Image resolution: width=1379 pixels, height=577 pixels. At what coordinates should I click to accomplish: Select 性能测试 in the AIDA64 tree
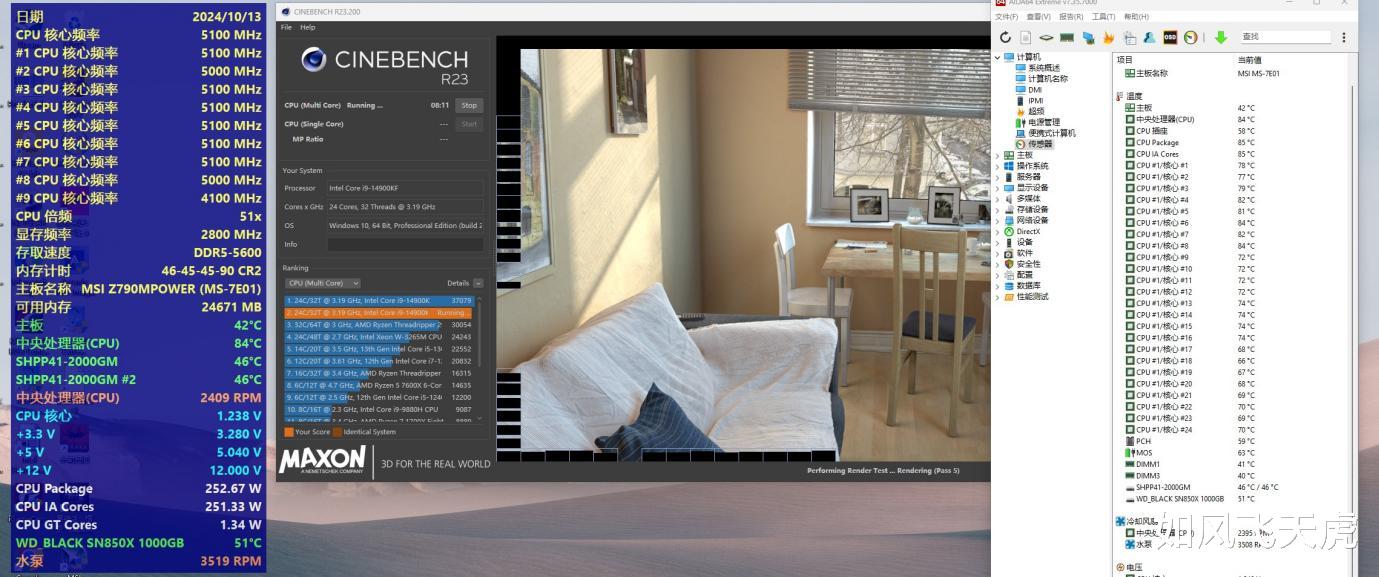tap(1033, 297)
